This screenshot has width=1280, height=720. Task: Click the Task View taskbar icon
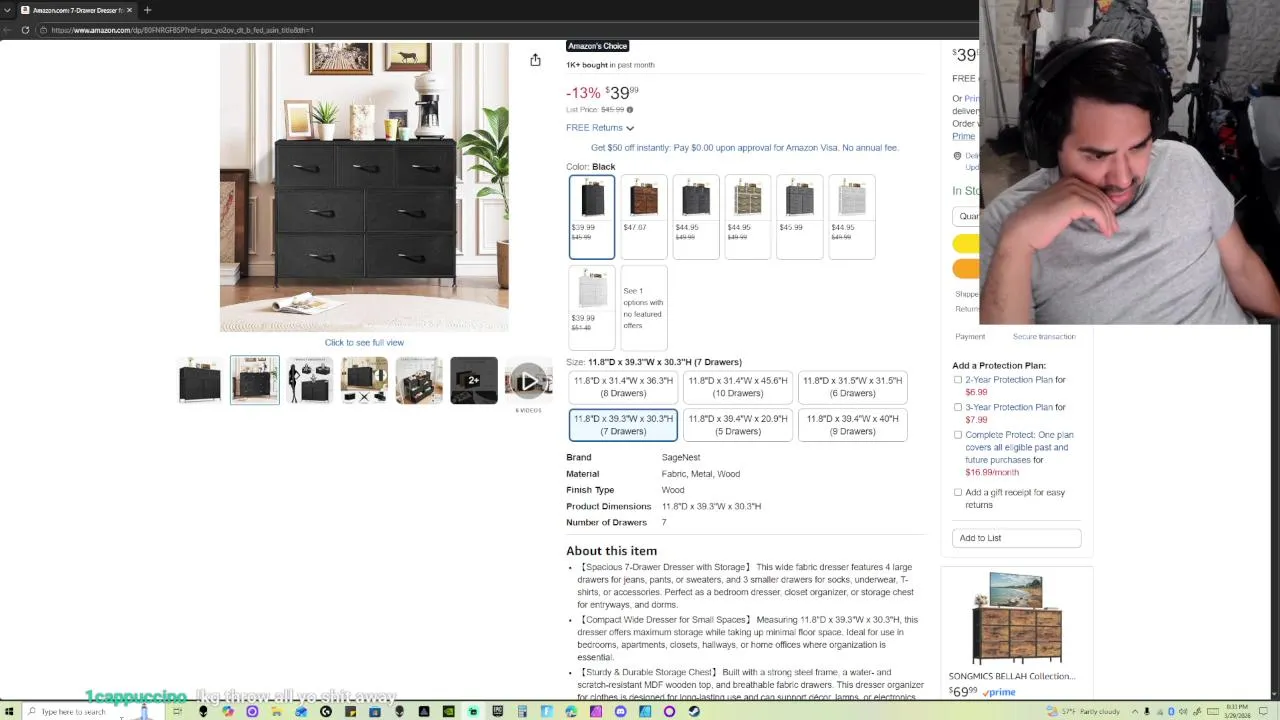pyautogui.click(x=178, y=712)
